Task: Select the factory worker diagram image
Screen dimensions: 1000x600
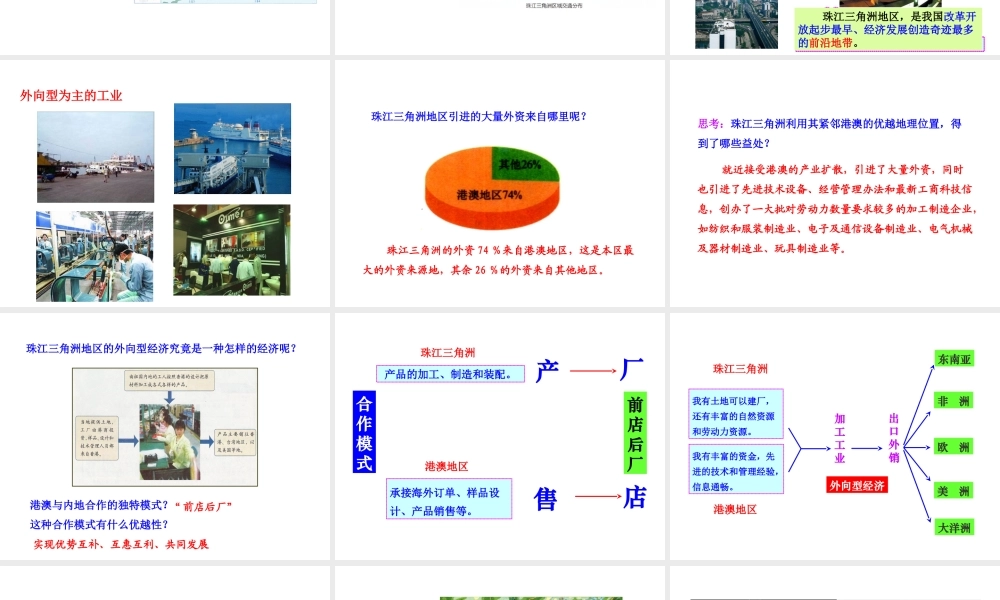Action: pos(165,427)
